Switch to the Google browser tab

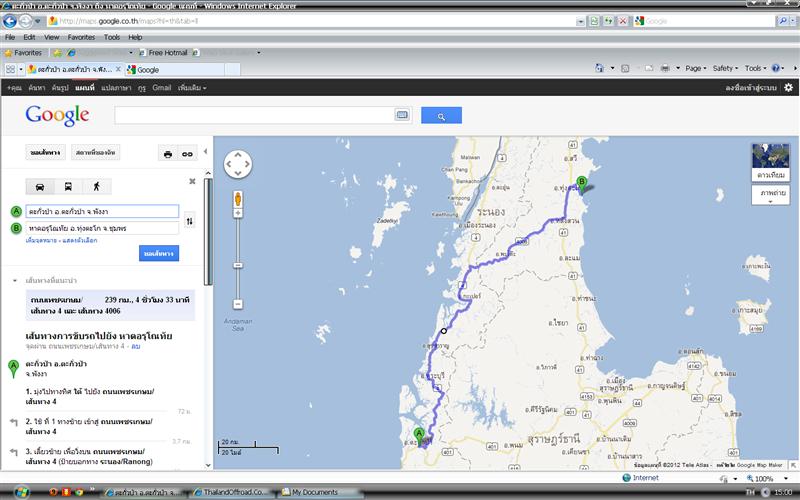(x=147, y=70)
